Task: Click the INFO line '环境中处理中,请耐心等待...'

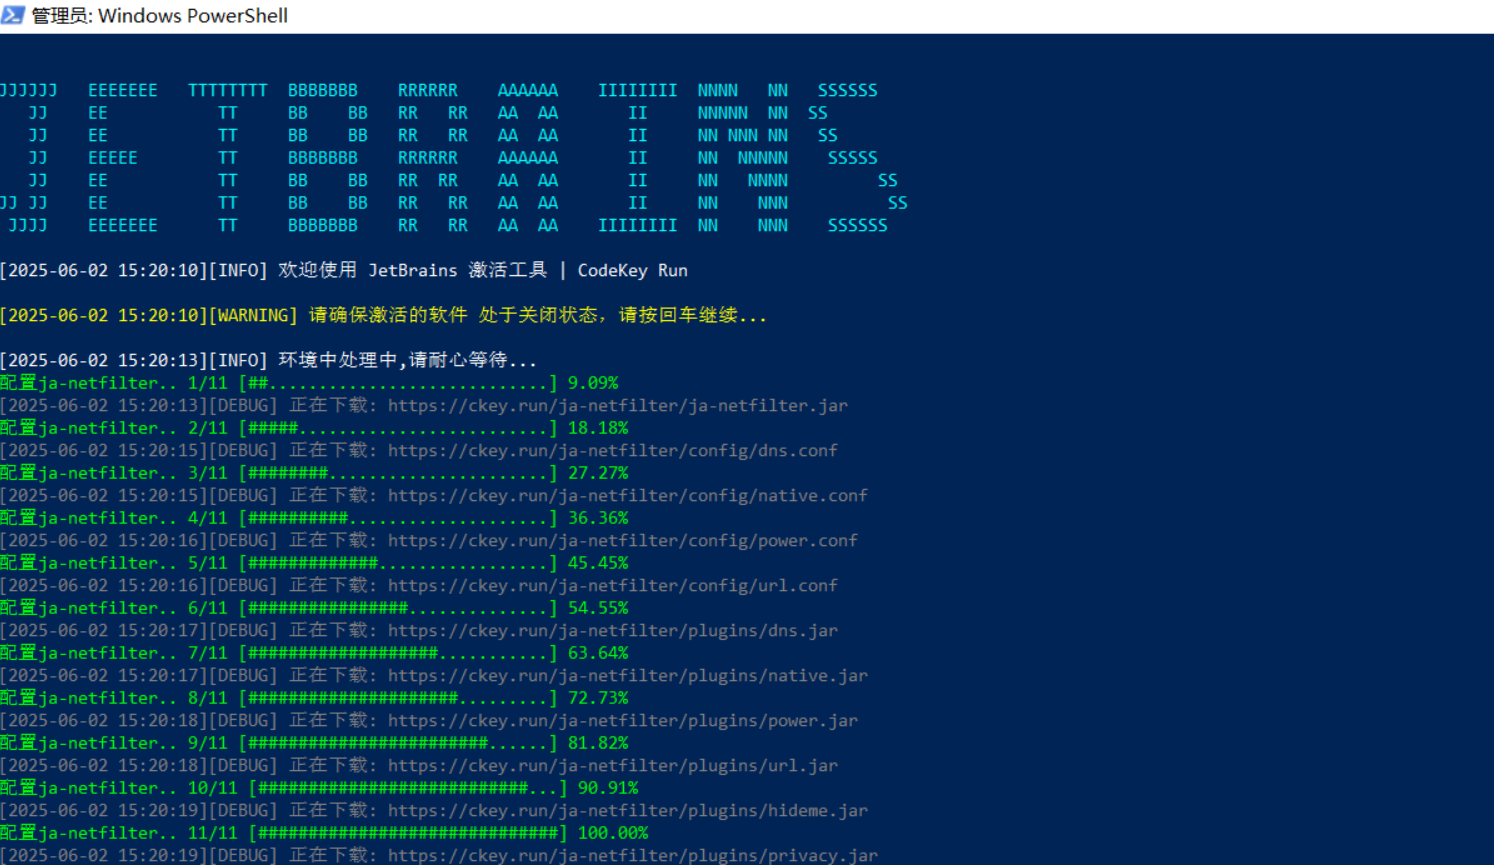Action: 269,360
